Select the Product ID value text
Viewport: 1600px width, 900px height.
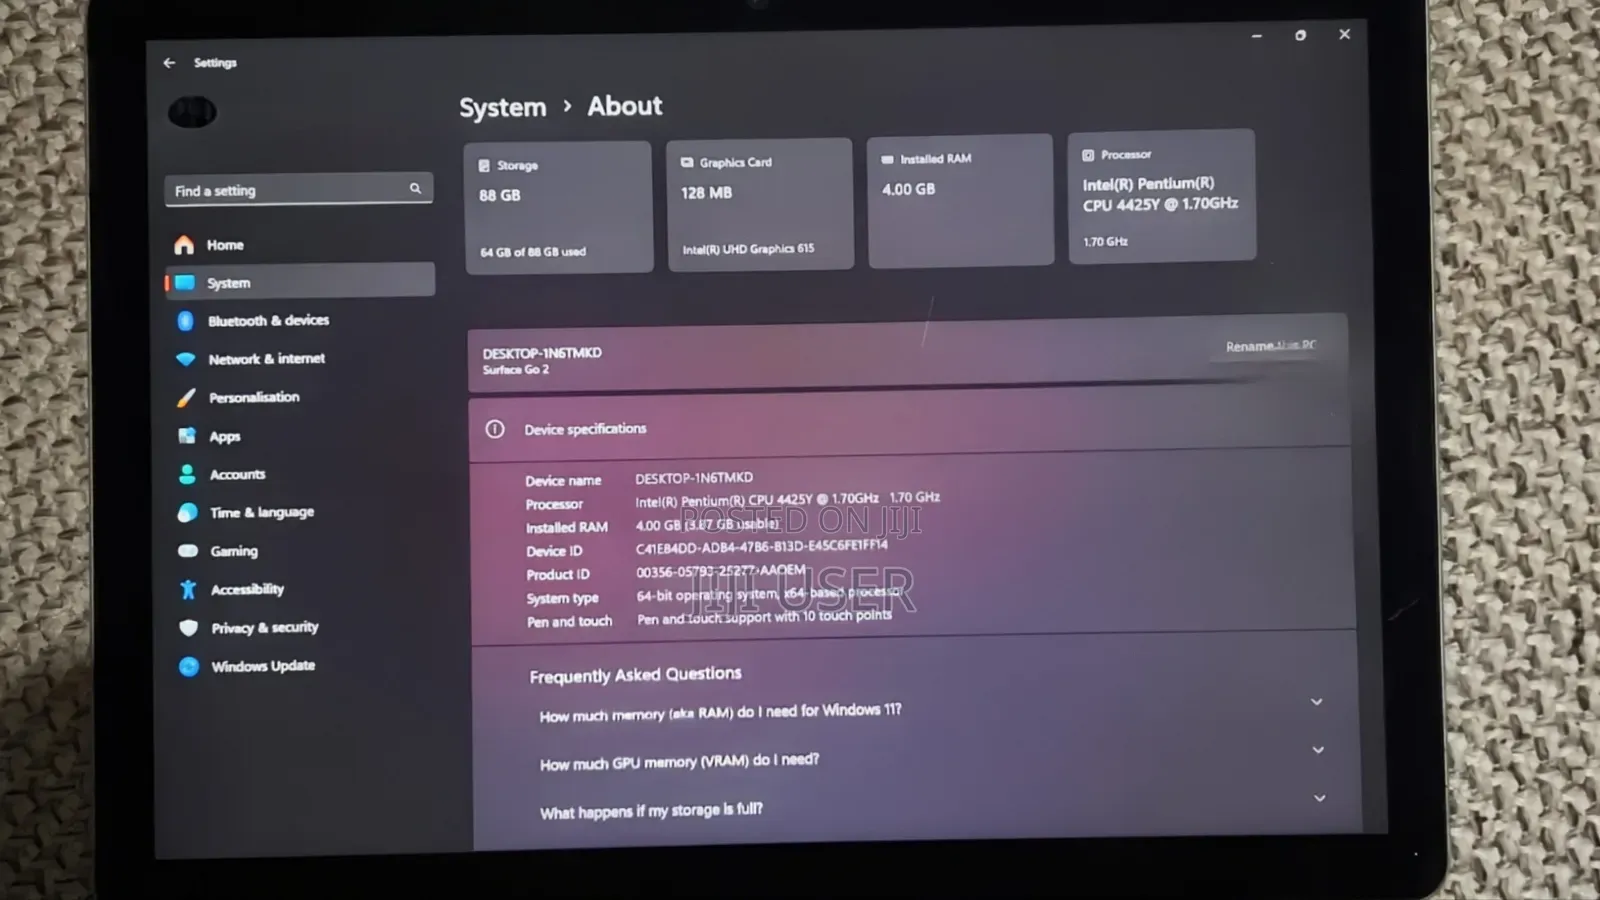tap(720, 571)
